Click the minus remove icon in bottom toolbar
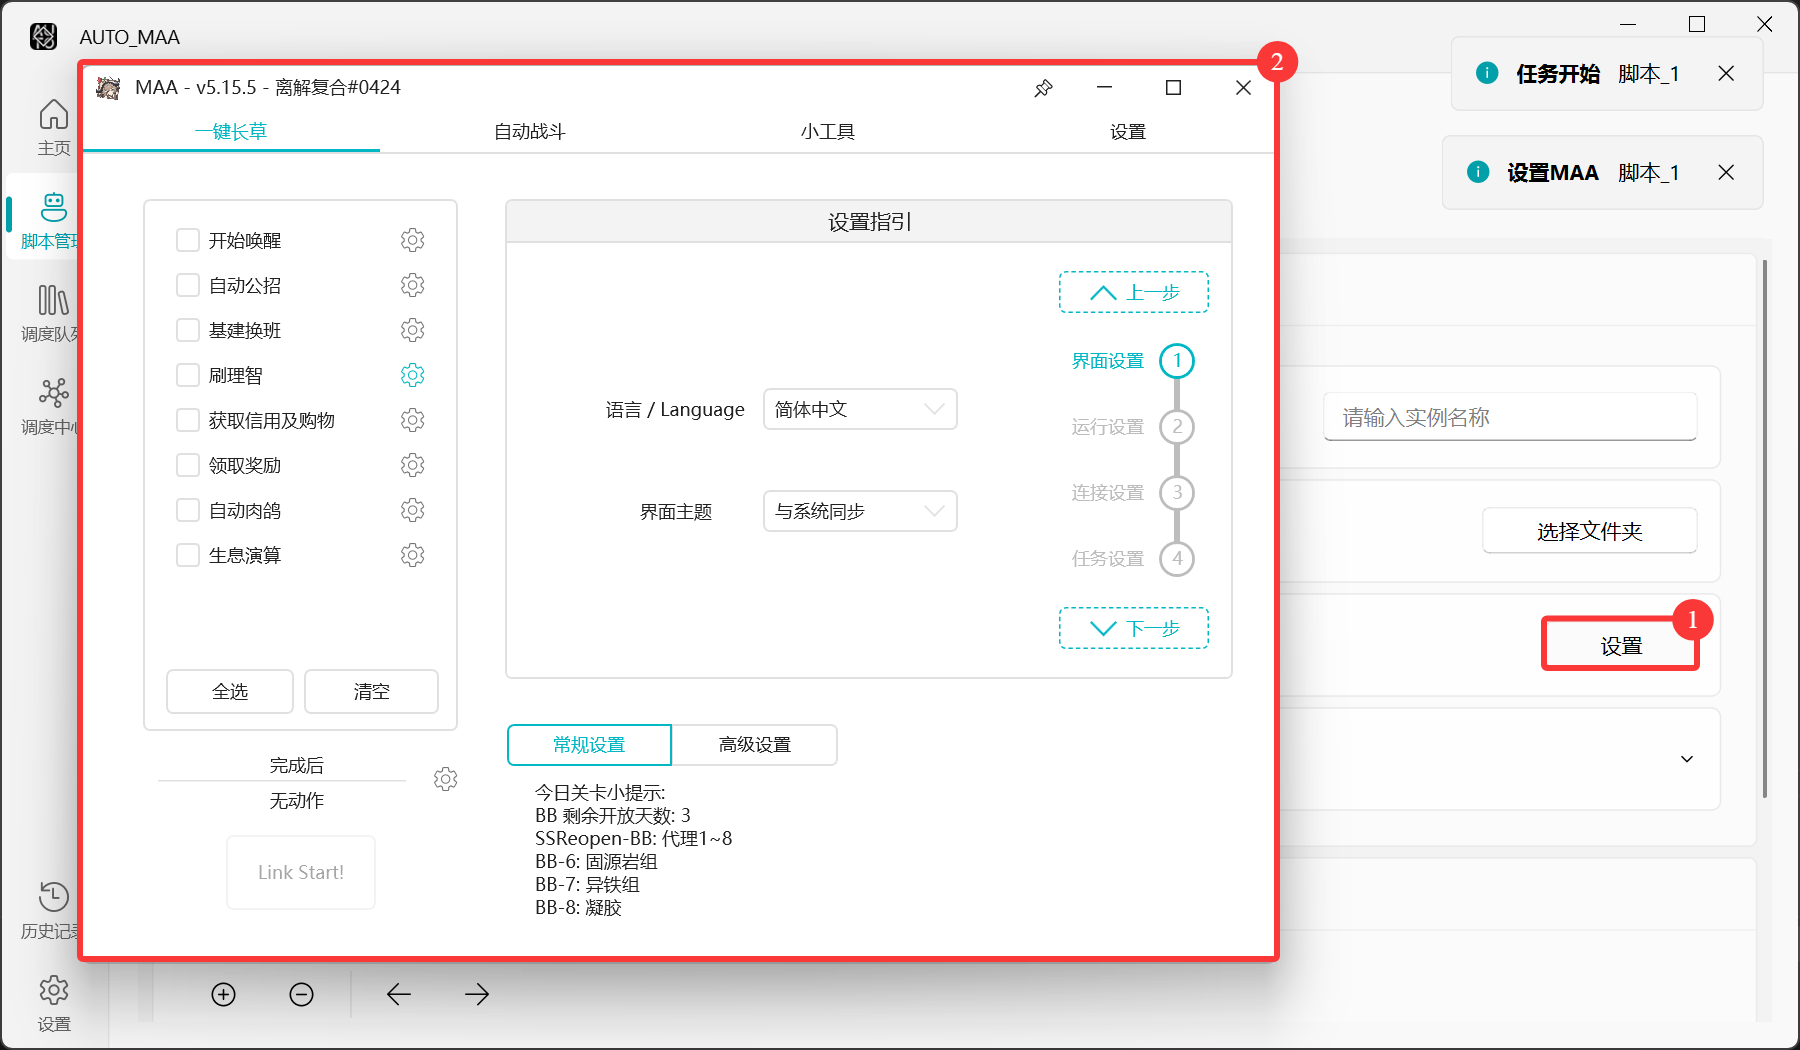1800x1050 pixels. pos(301,994)
